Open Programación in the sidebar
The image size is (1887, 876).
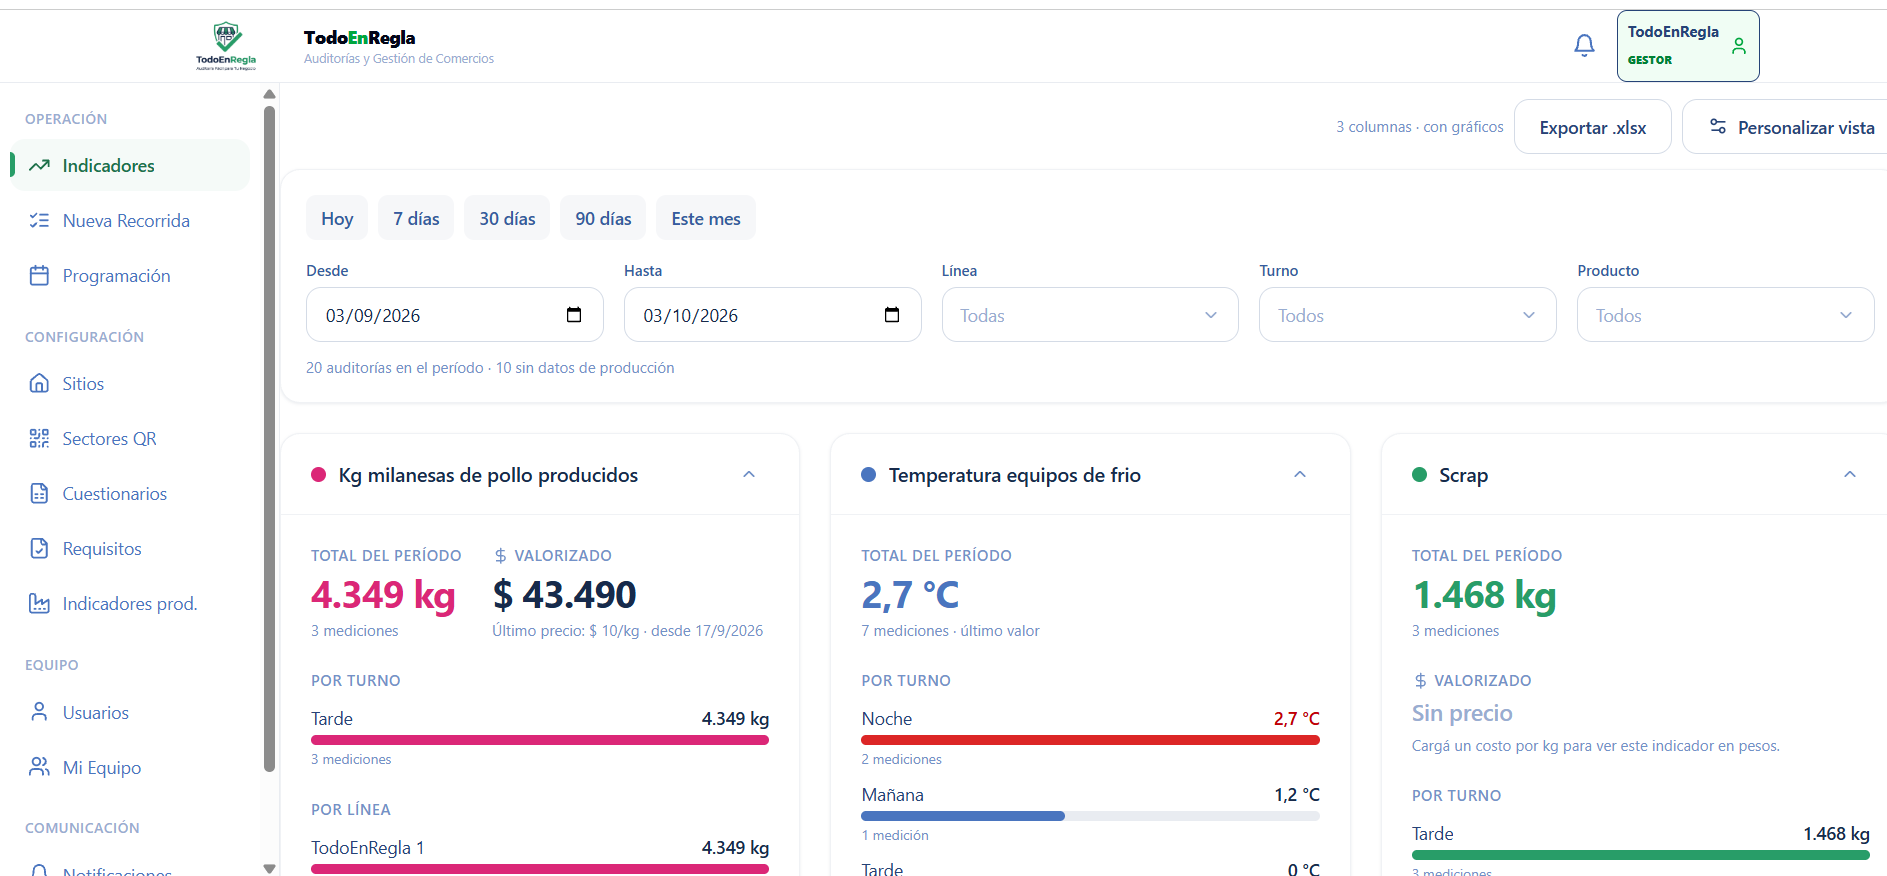[x=130, y=275]
